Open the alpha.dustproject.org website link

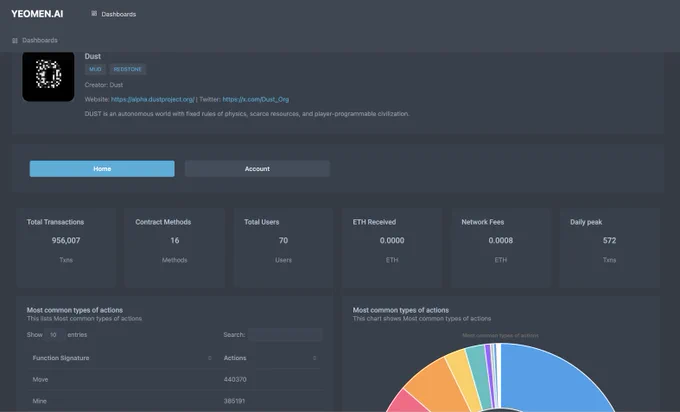pos(153,99)
